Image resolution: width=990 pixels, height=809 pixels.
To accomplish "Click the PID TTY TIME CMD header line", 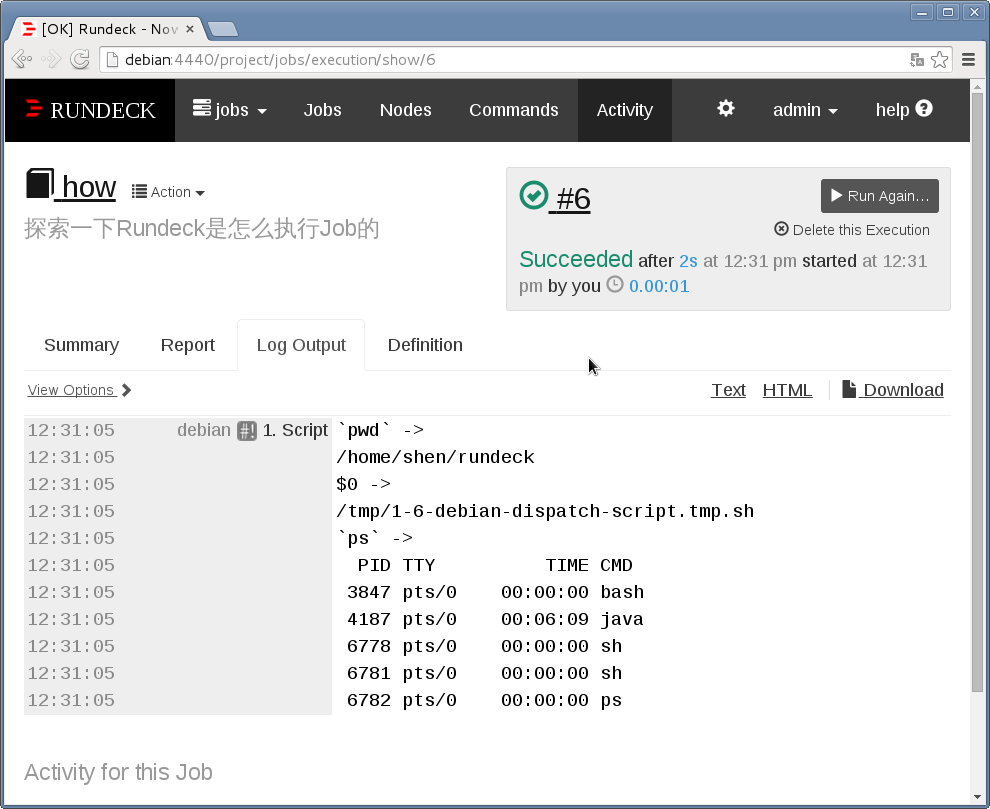I will [495, 565].
